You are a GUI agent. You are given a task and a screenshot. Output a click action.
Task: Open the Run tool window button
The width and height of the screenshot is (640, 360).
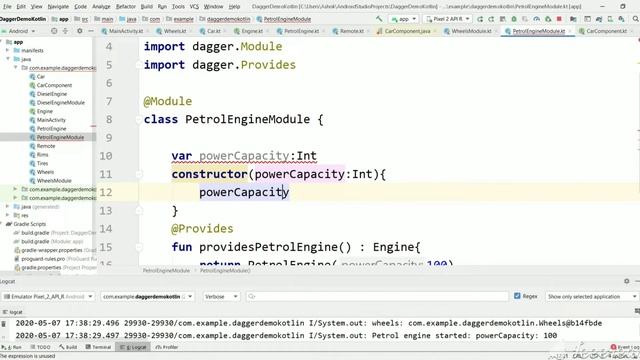click(12, 347)
